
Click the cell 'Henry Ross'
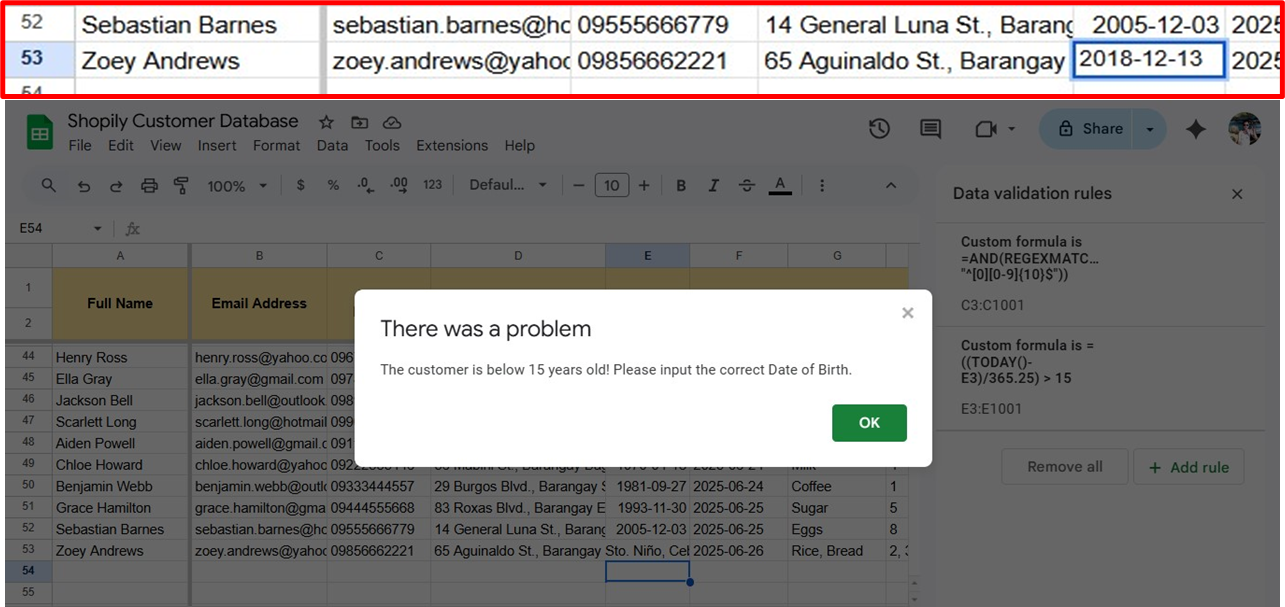[x=120, y=357]
